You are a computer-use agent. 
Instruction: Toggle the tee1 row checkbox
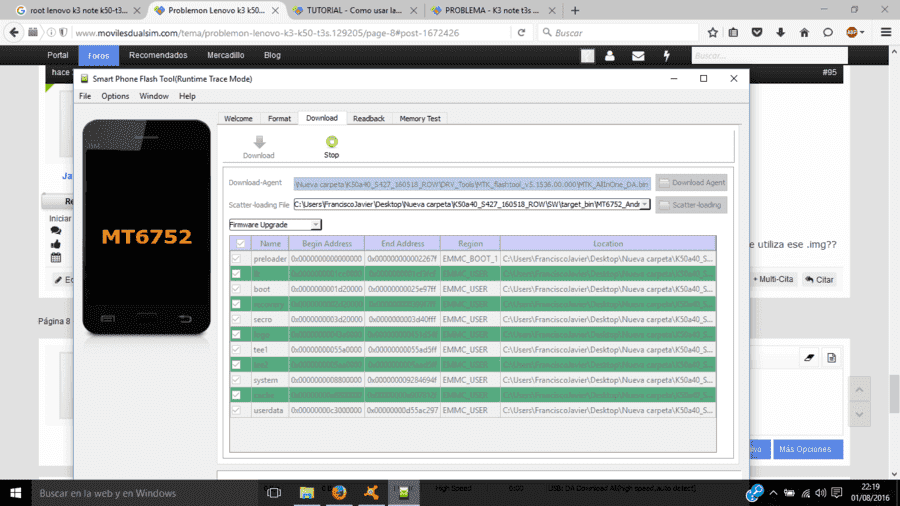tap(236, 349)
